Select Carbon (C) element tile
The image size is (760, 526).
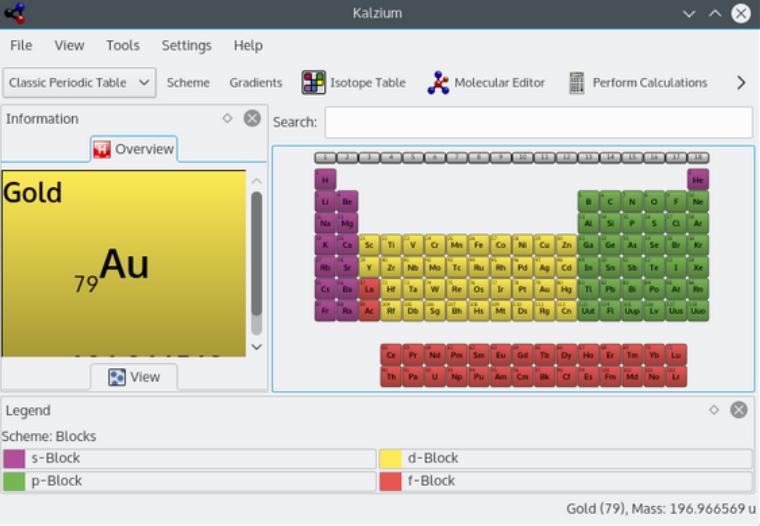[x=610, y=201]
